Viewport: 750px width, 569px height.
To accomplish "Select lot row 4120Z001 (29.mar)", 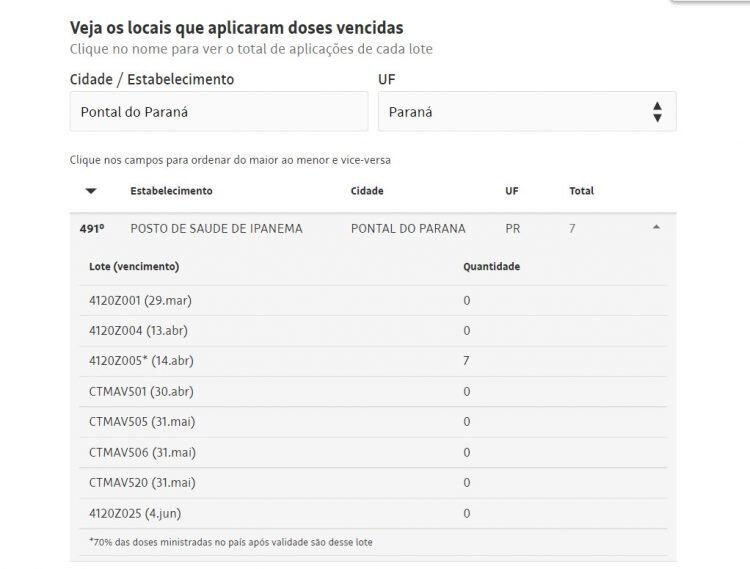I will [x=373, y=301].
